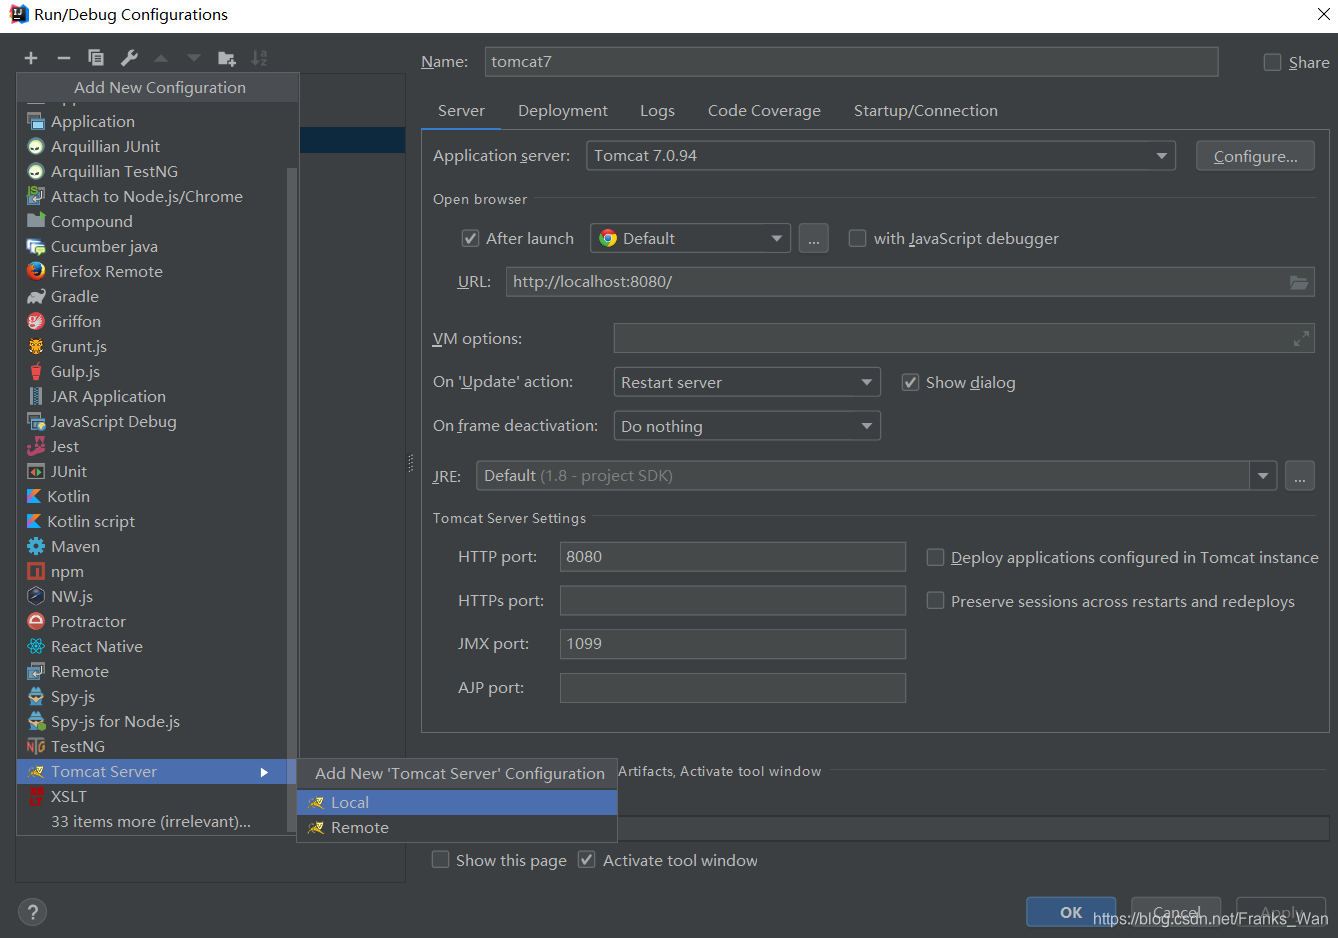Uncheck the Activate tool window checkbox
The height and width of the screenshot is (938, 1338).
click(x=587, y=860)
